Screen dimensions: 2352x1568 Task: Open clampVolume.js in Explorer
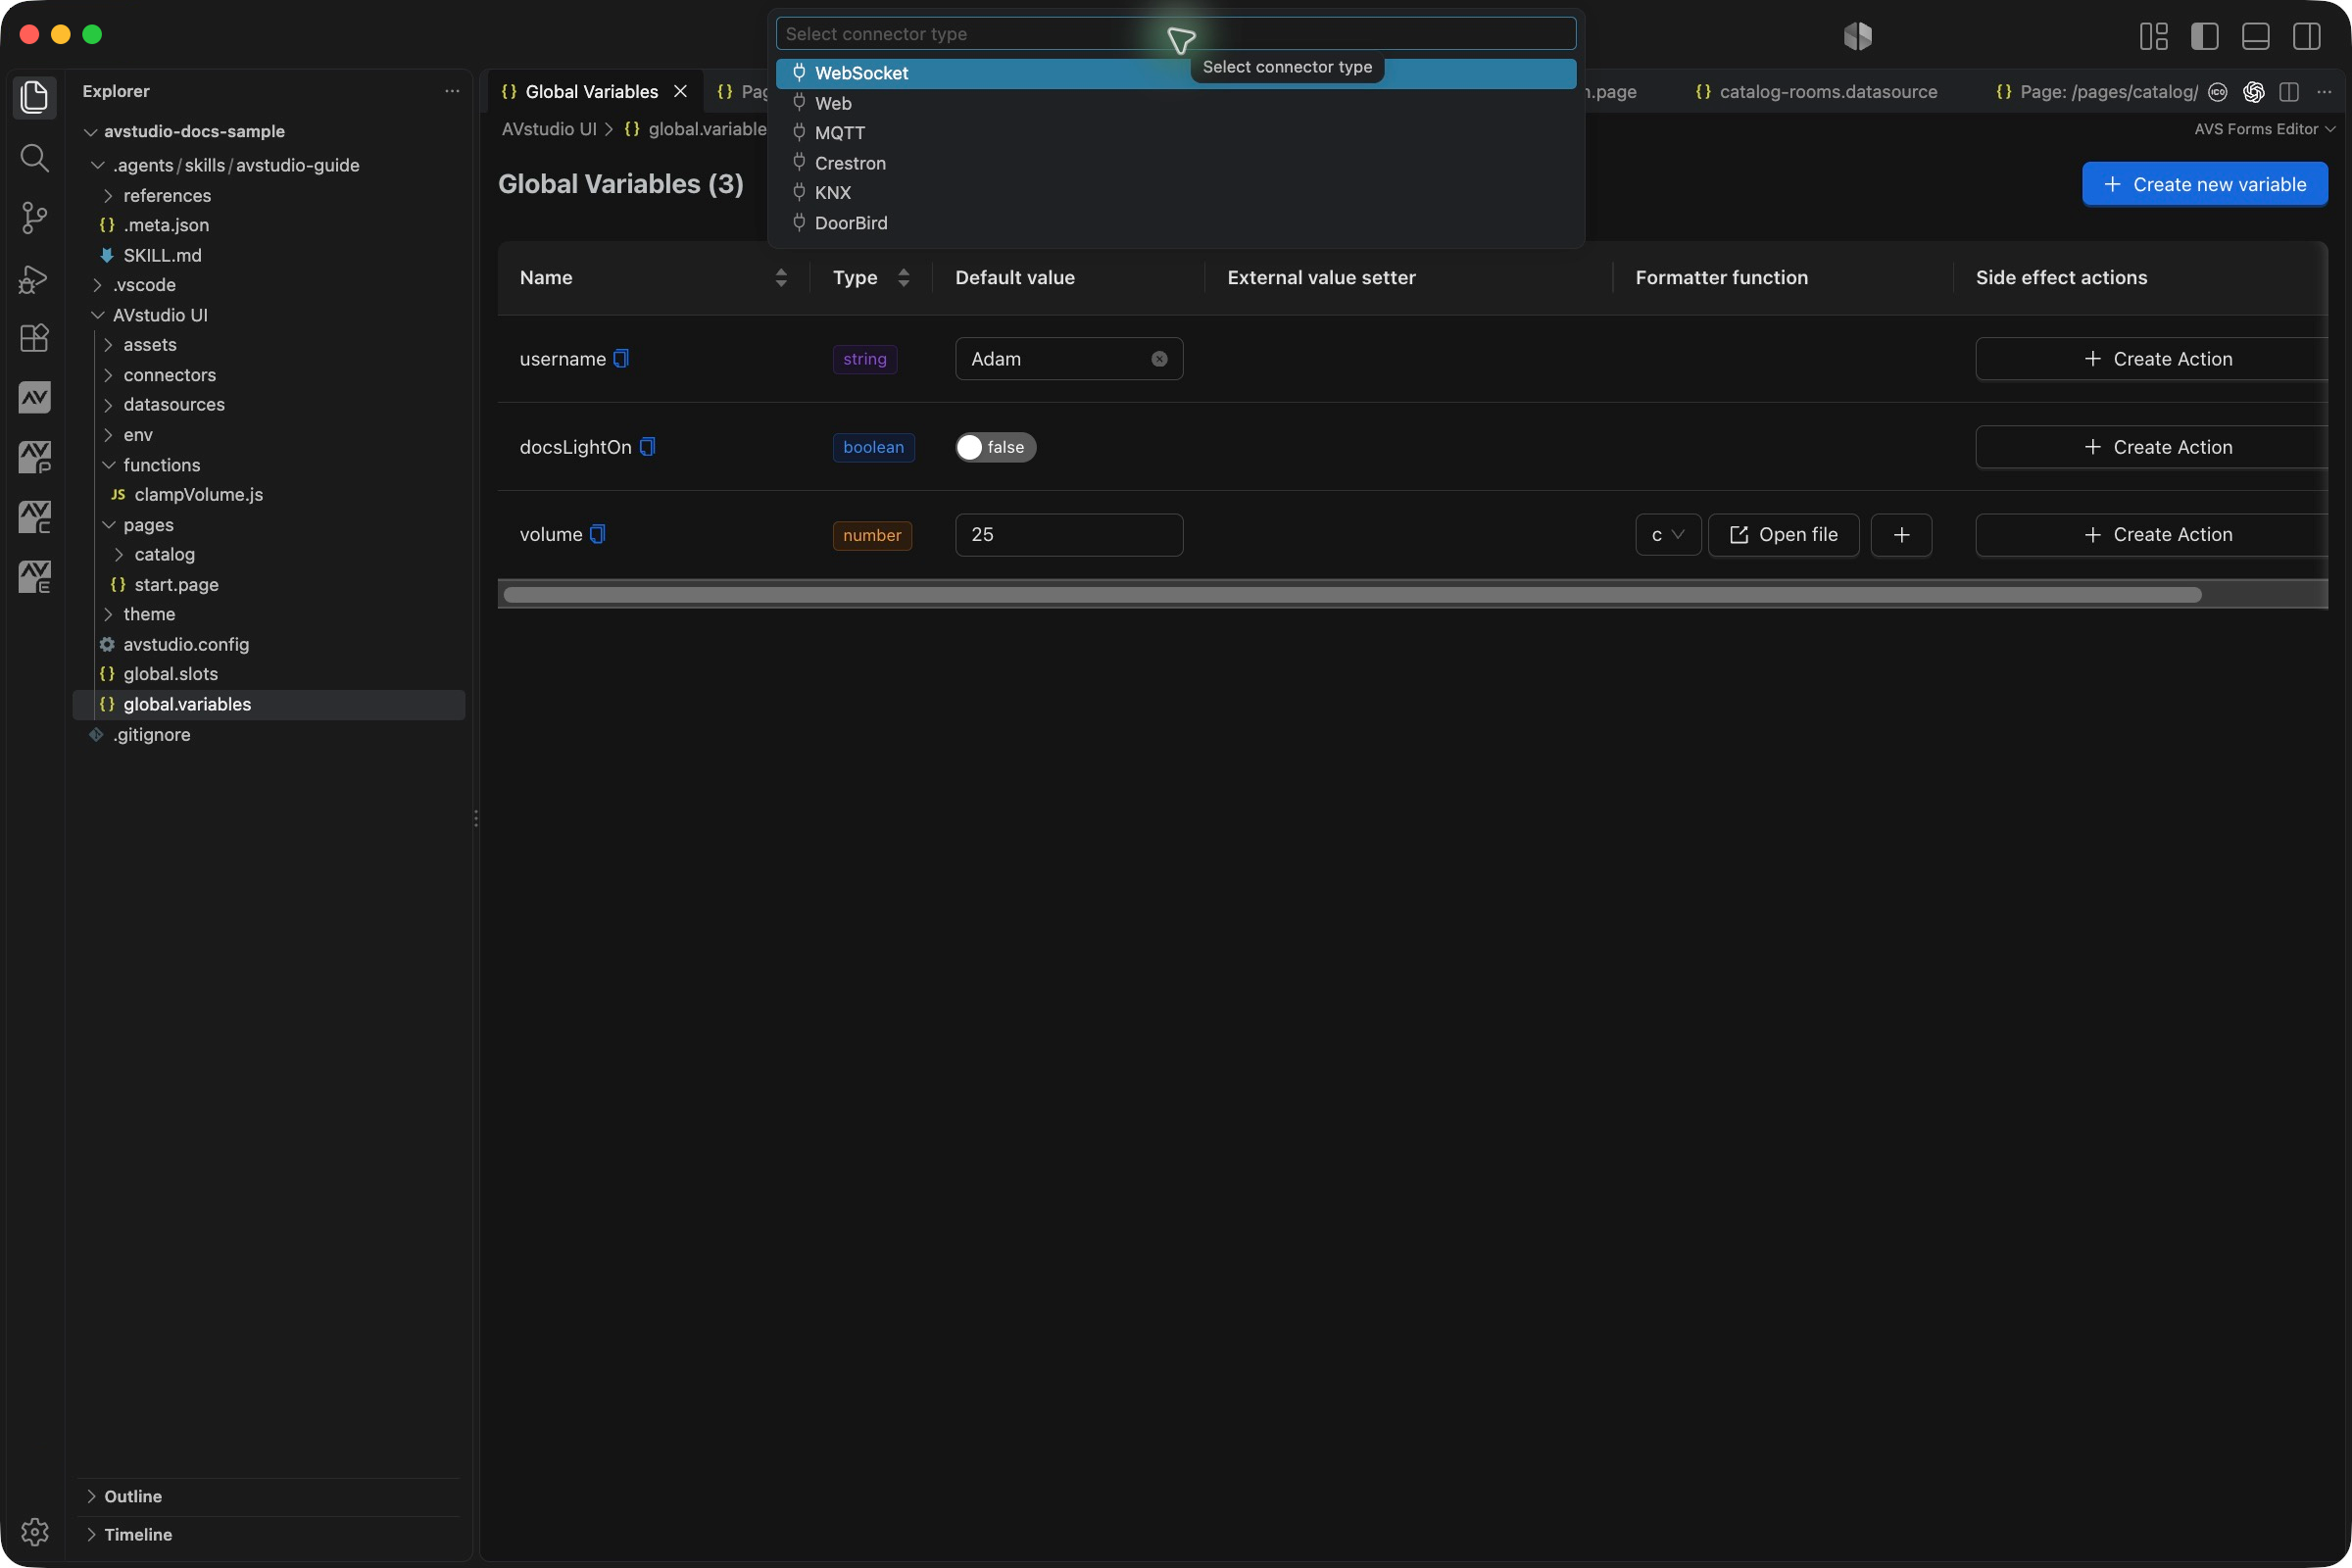198,494
